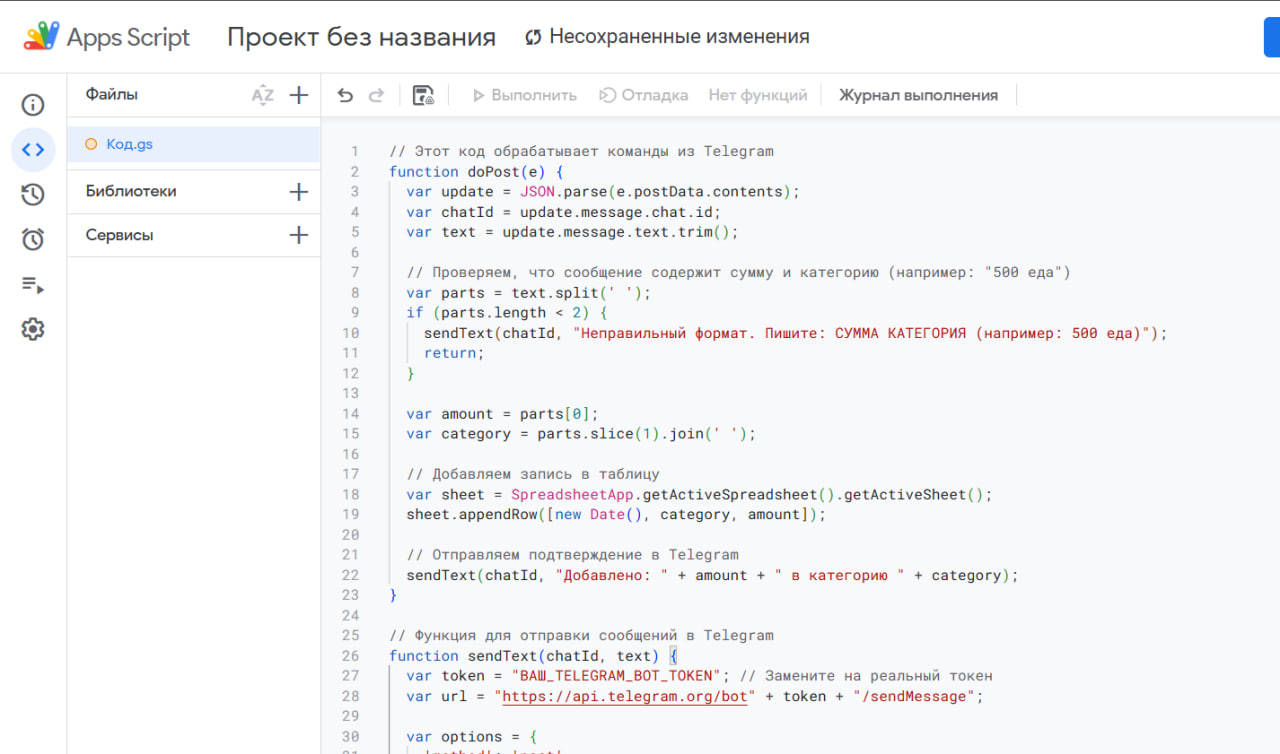
Task: Click sheet.appendRow call on line 19
Action: 617,515
